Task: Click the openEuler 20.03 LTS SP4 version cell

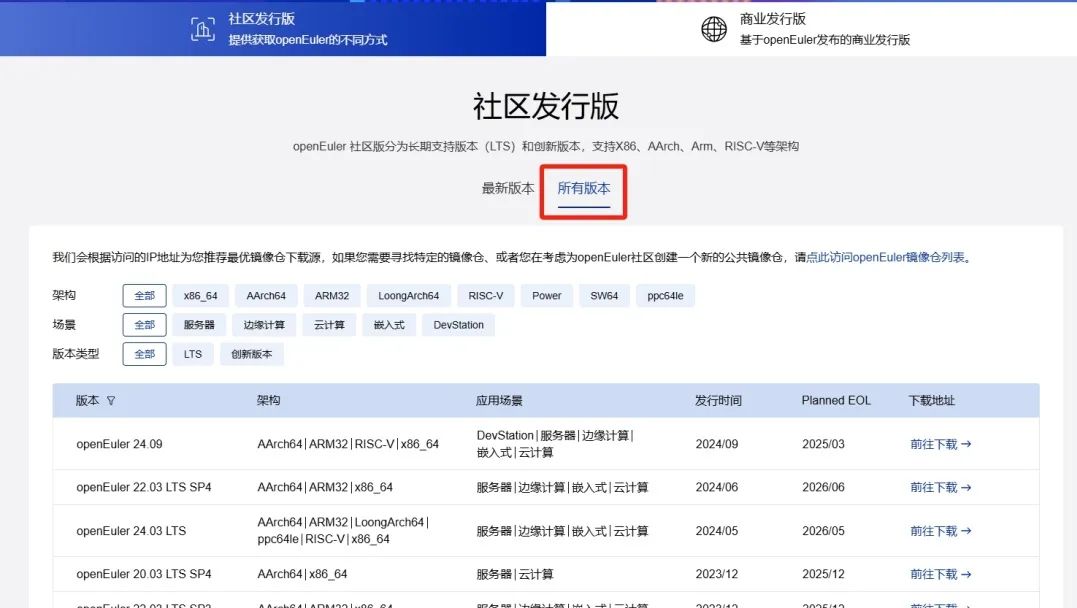Action: 144,574
